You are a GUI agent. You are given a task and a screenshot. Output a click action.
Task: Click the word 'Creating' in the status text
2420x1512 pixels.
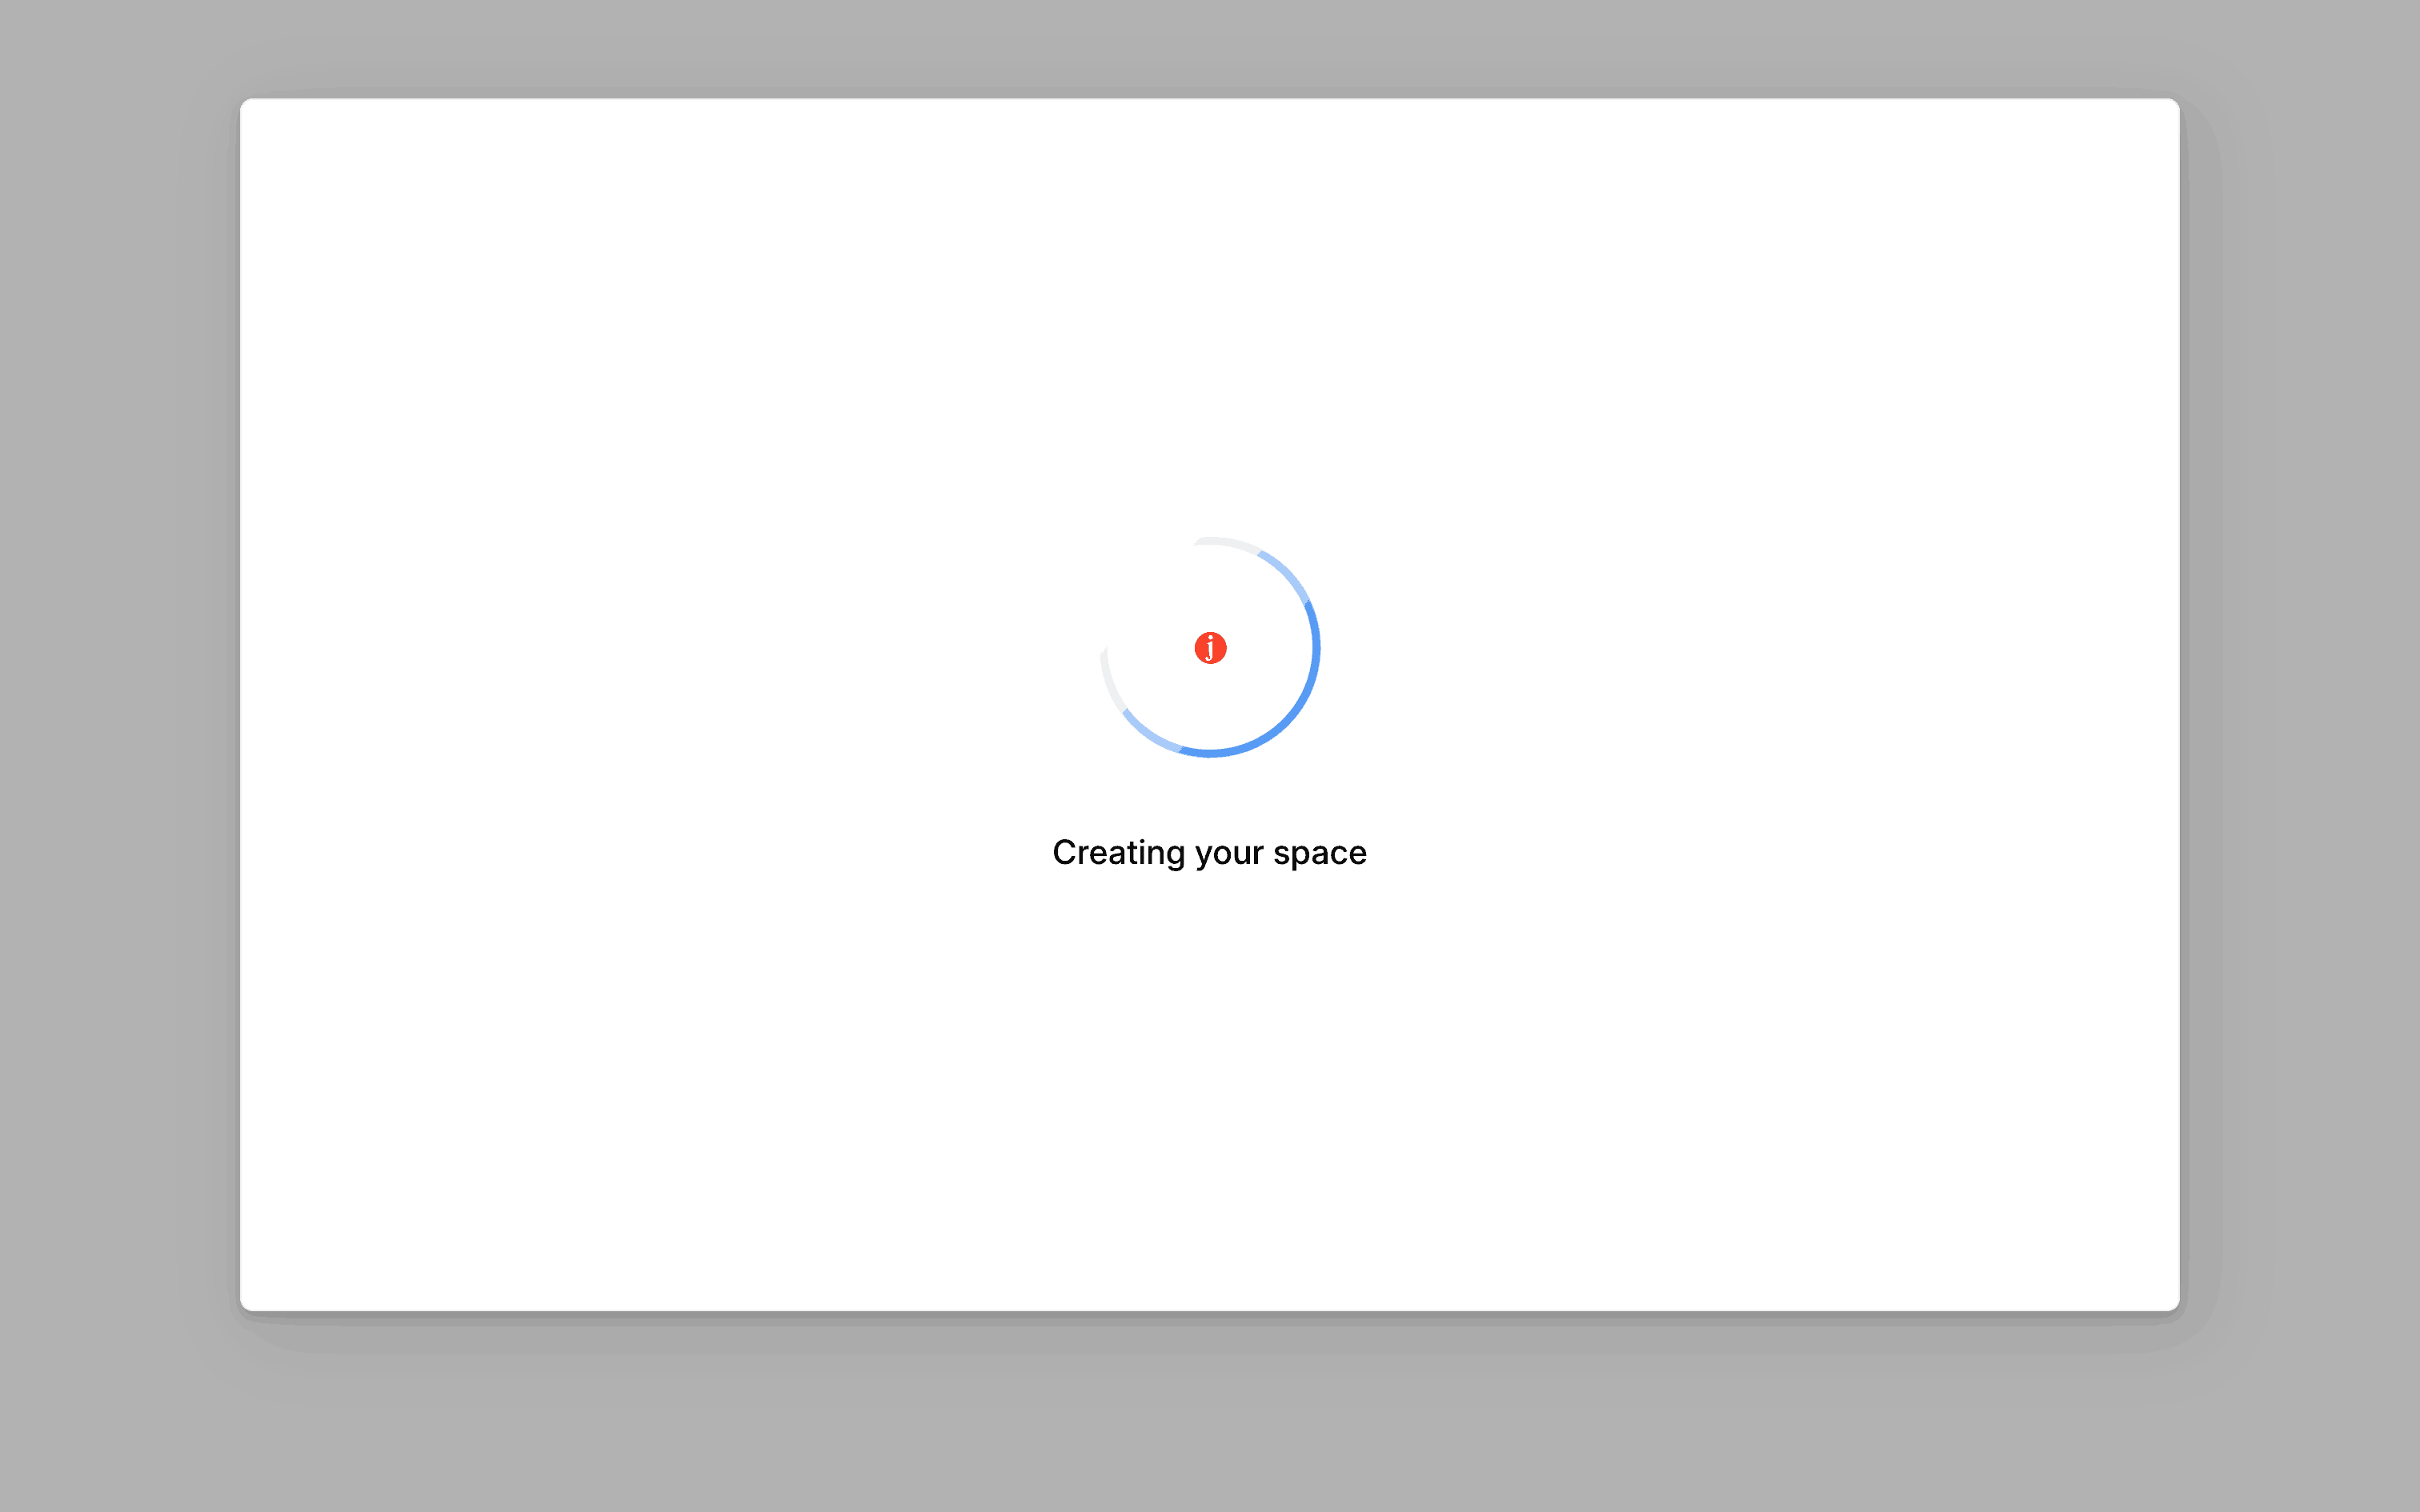coord(1118,853)
